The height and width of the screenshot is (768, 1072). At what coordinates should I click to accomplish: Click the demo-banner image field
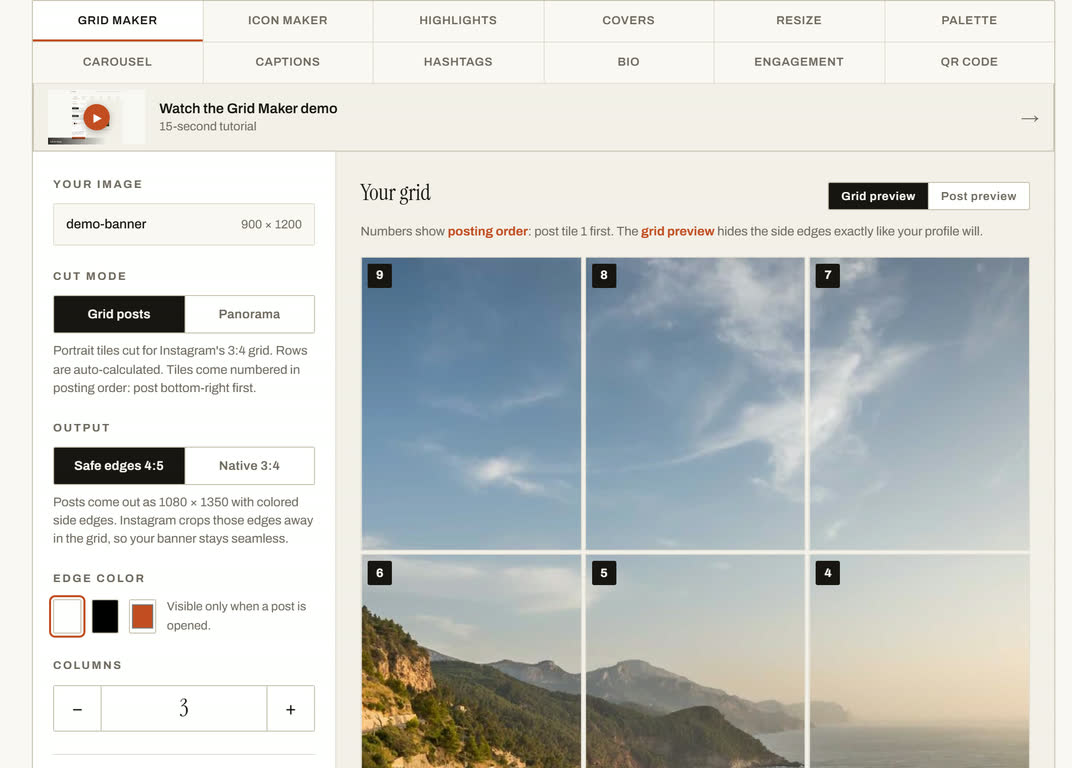click(184, 224)
